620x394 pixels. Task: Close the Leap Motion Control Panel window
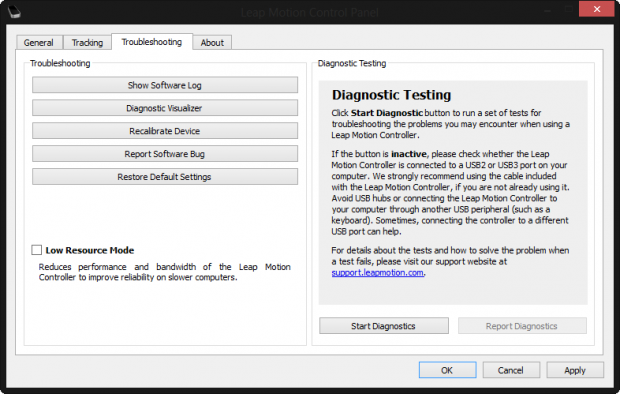pyautogui.click(x=597, y=9)
